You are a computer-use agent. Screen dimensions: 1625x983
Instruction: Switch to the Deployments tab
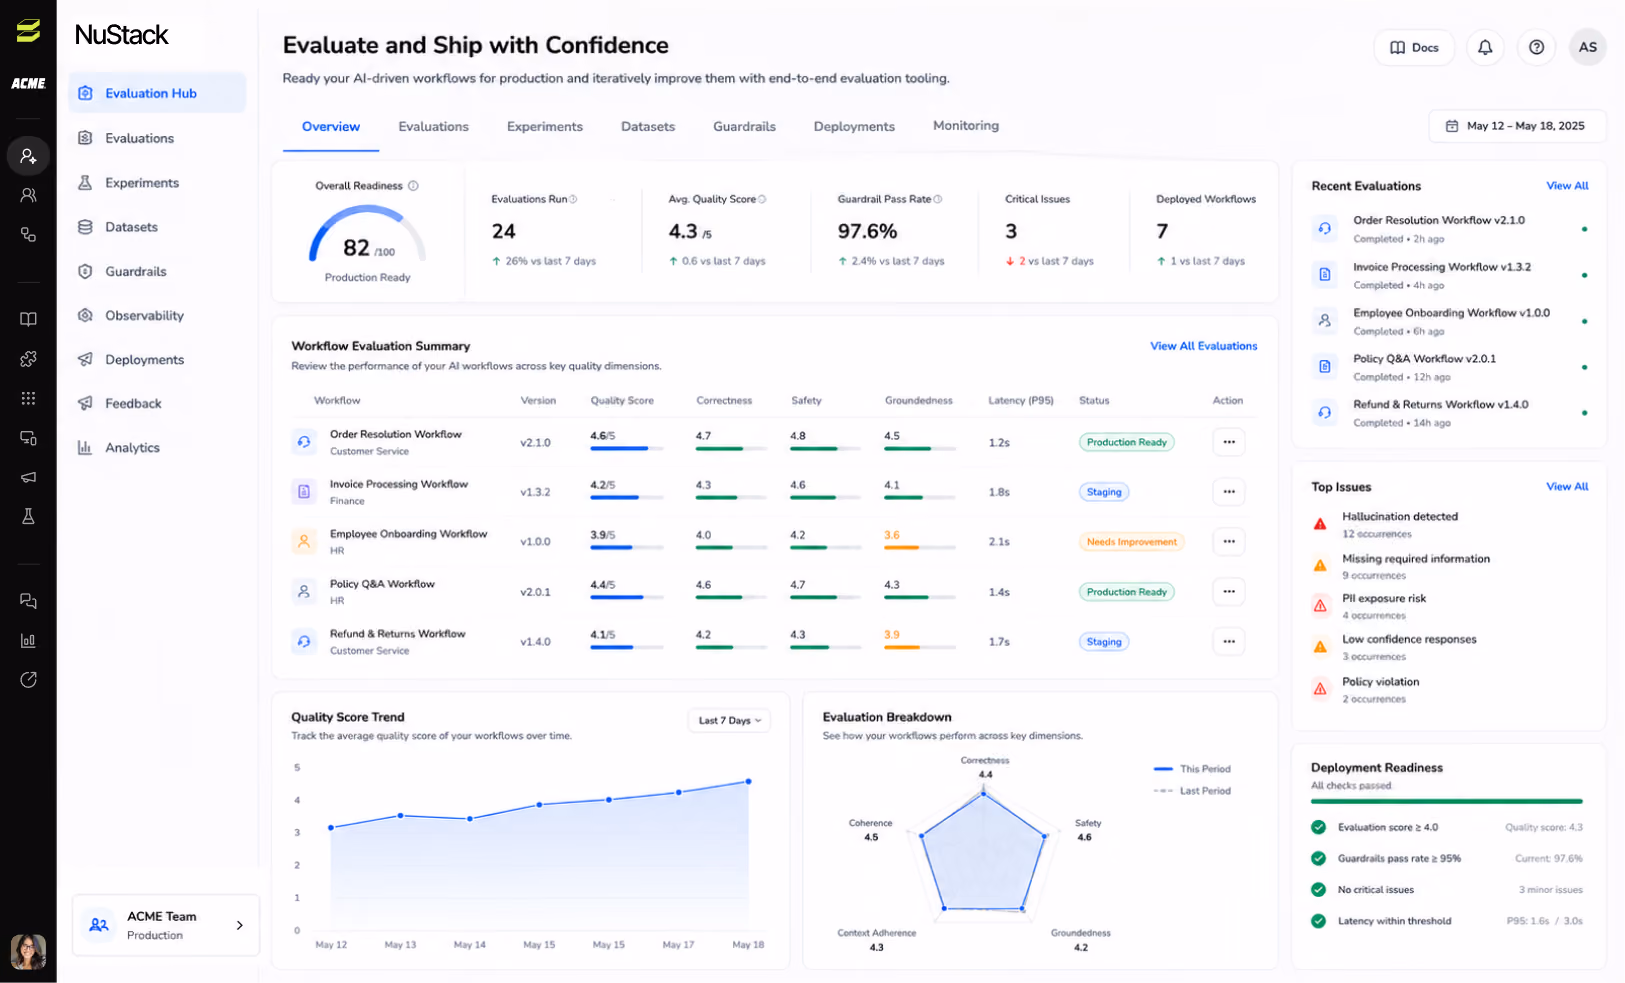point(854,127)
